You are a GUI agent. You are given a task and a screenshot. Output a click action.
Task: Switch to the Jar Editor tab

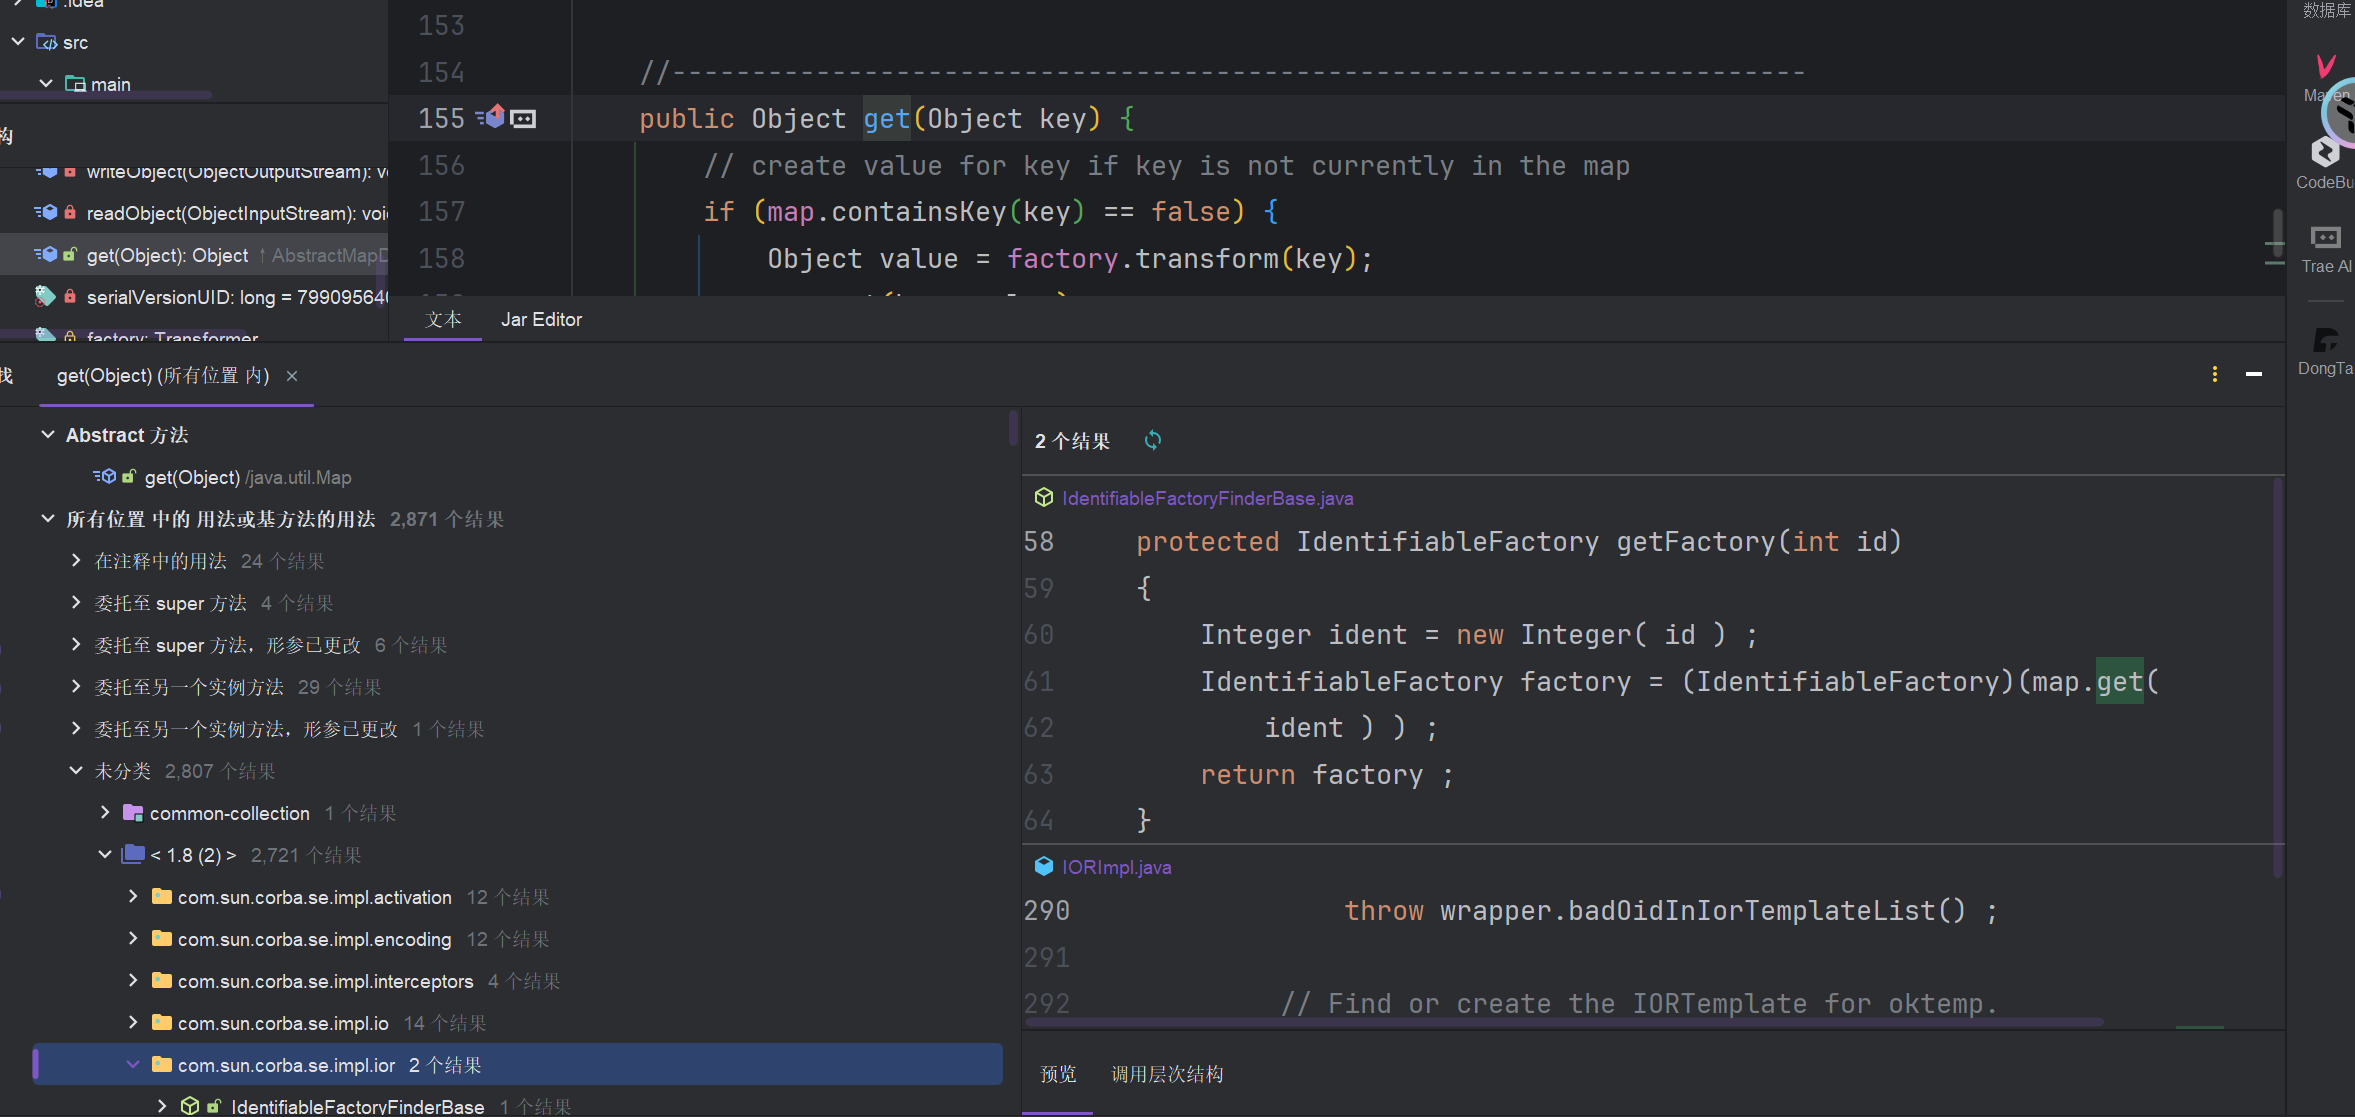(541, 320)
